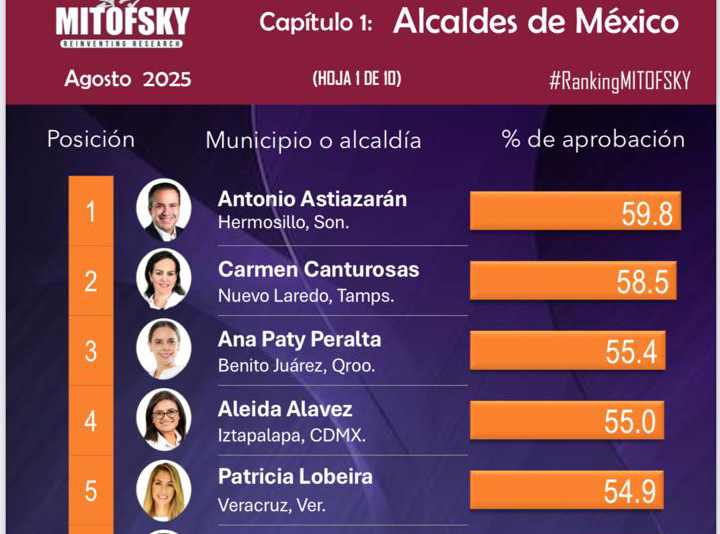Select Patricia Lobeira's portrait photo
The width and height of the screenshot is (720, 534).
pyautogui.click(x=164, y=490)
